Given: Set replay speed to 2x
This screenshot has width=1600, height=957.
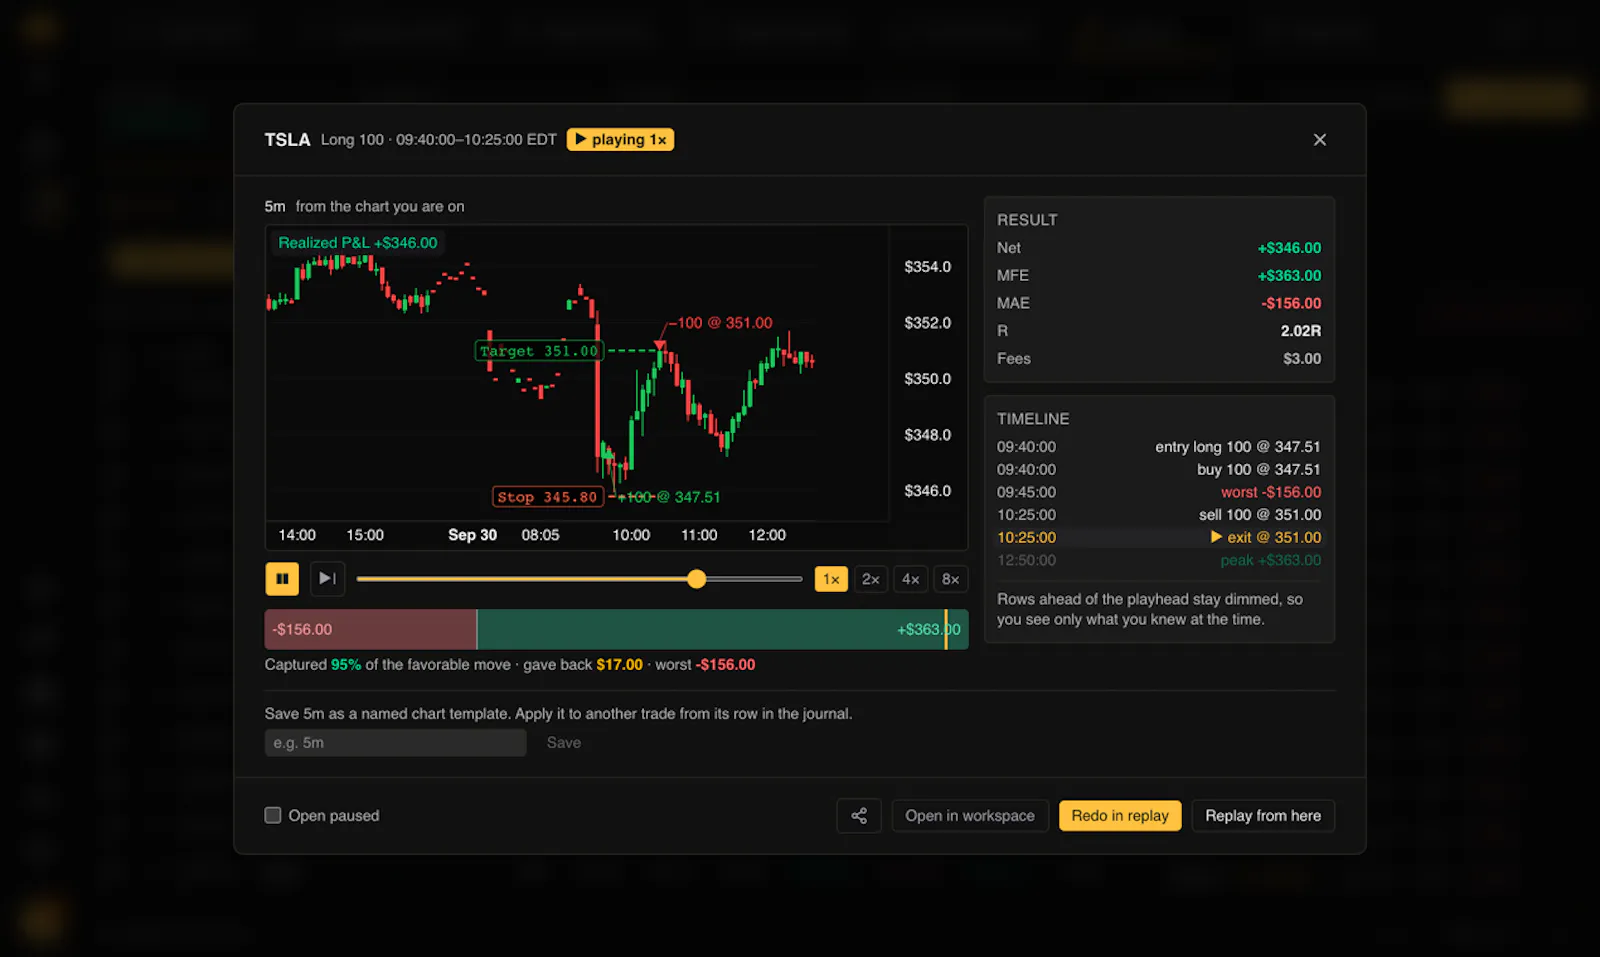Looking at the screenshot, I should point(871,579).
